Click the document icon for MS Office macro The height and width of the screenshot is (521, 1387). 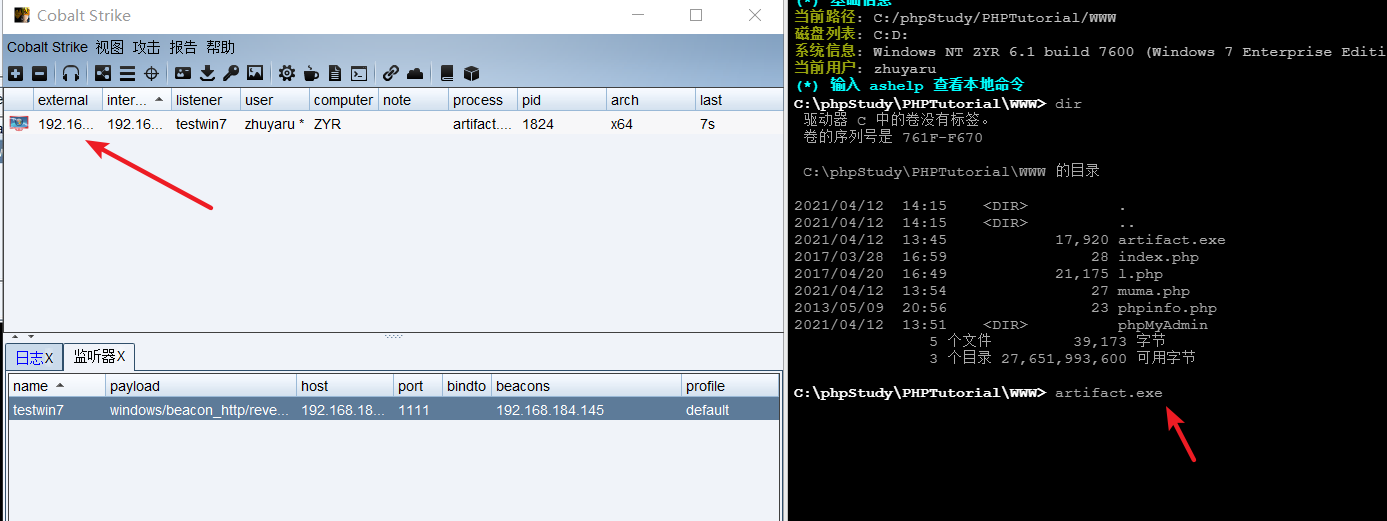click(335, 73)
